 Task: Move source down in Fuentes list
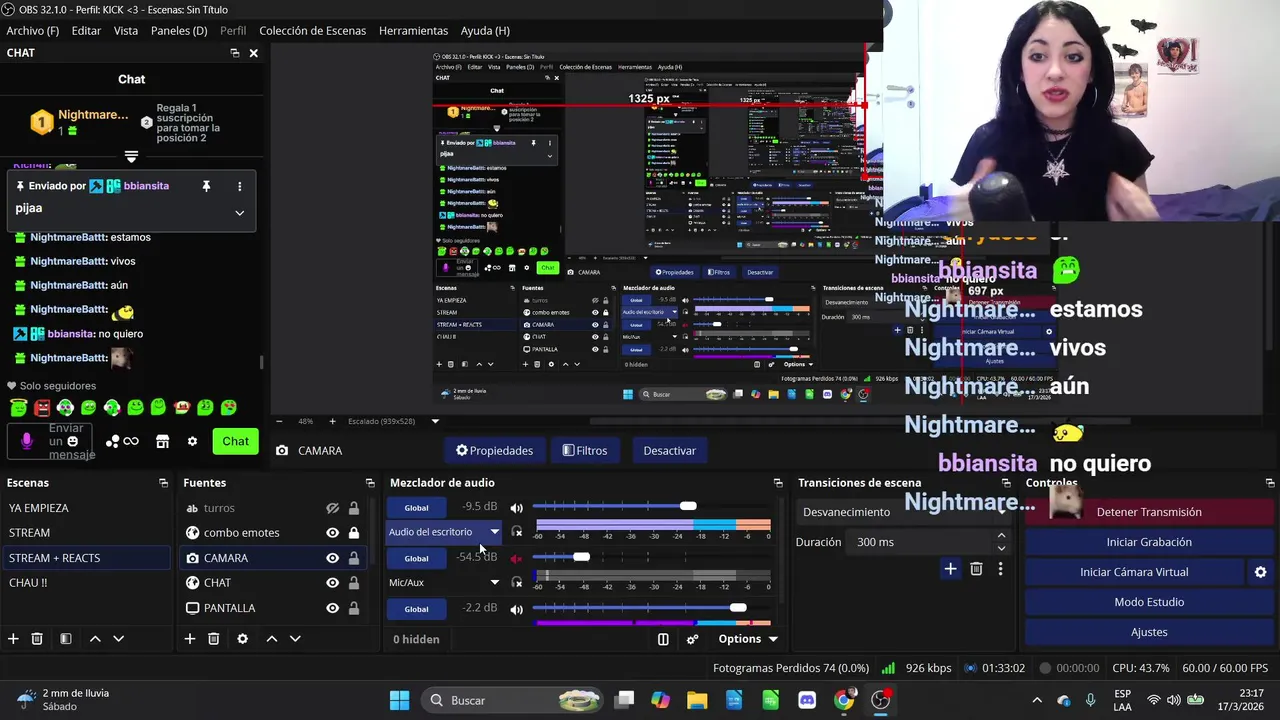(295, 639)
